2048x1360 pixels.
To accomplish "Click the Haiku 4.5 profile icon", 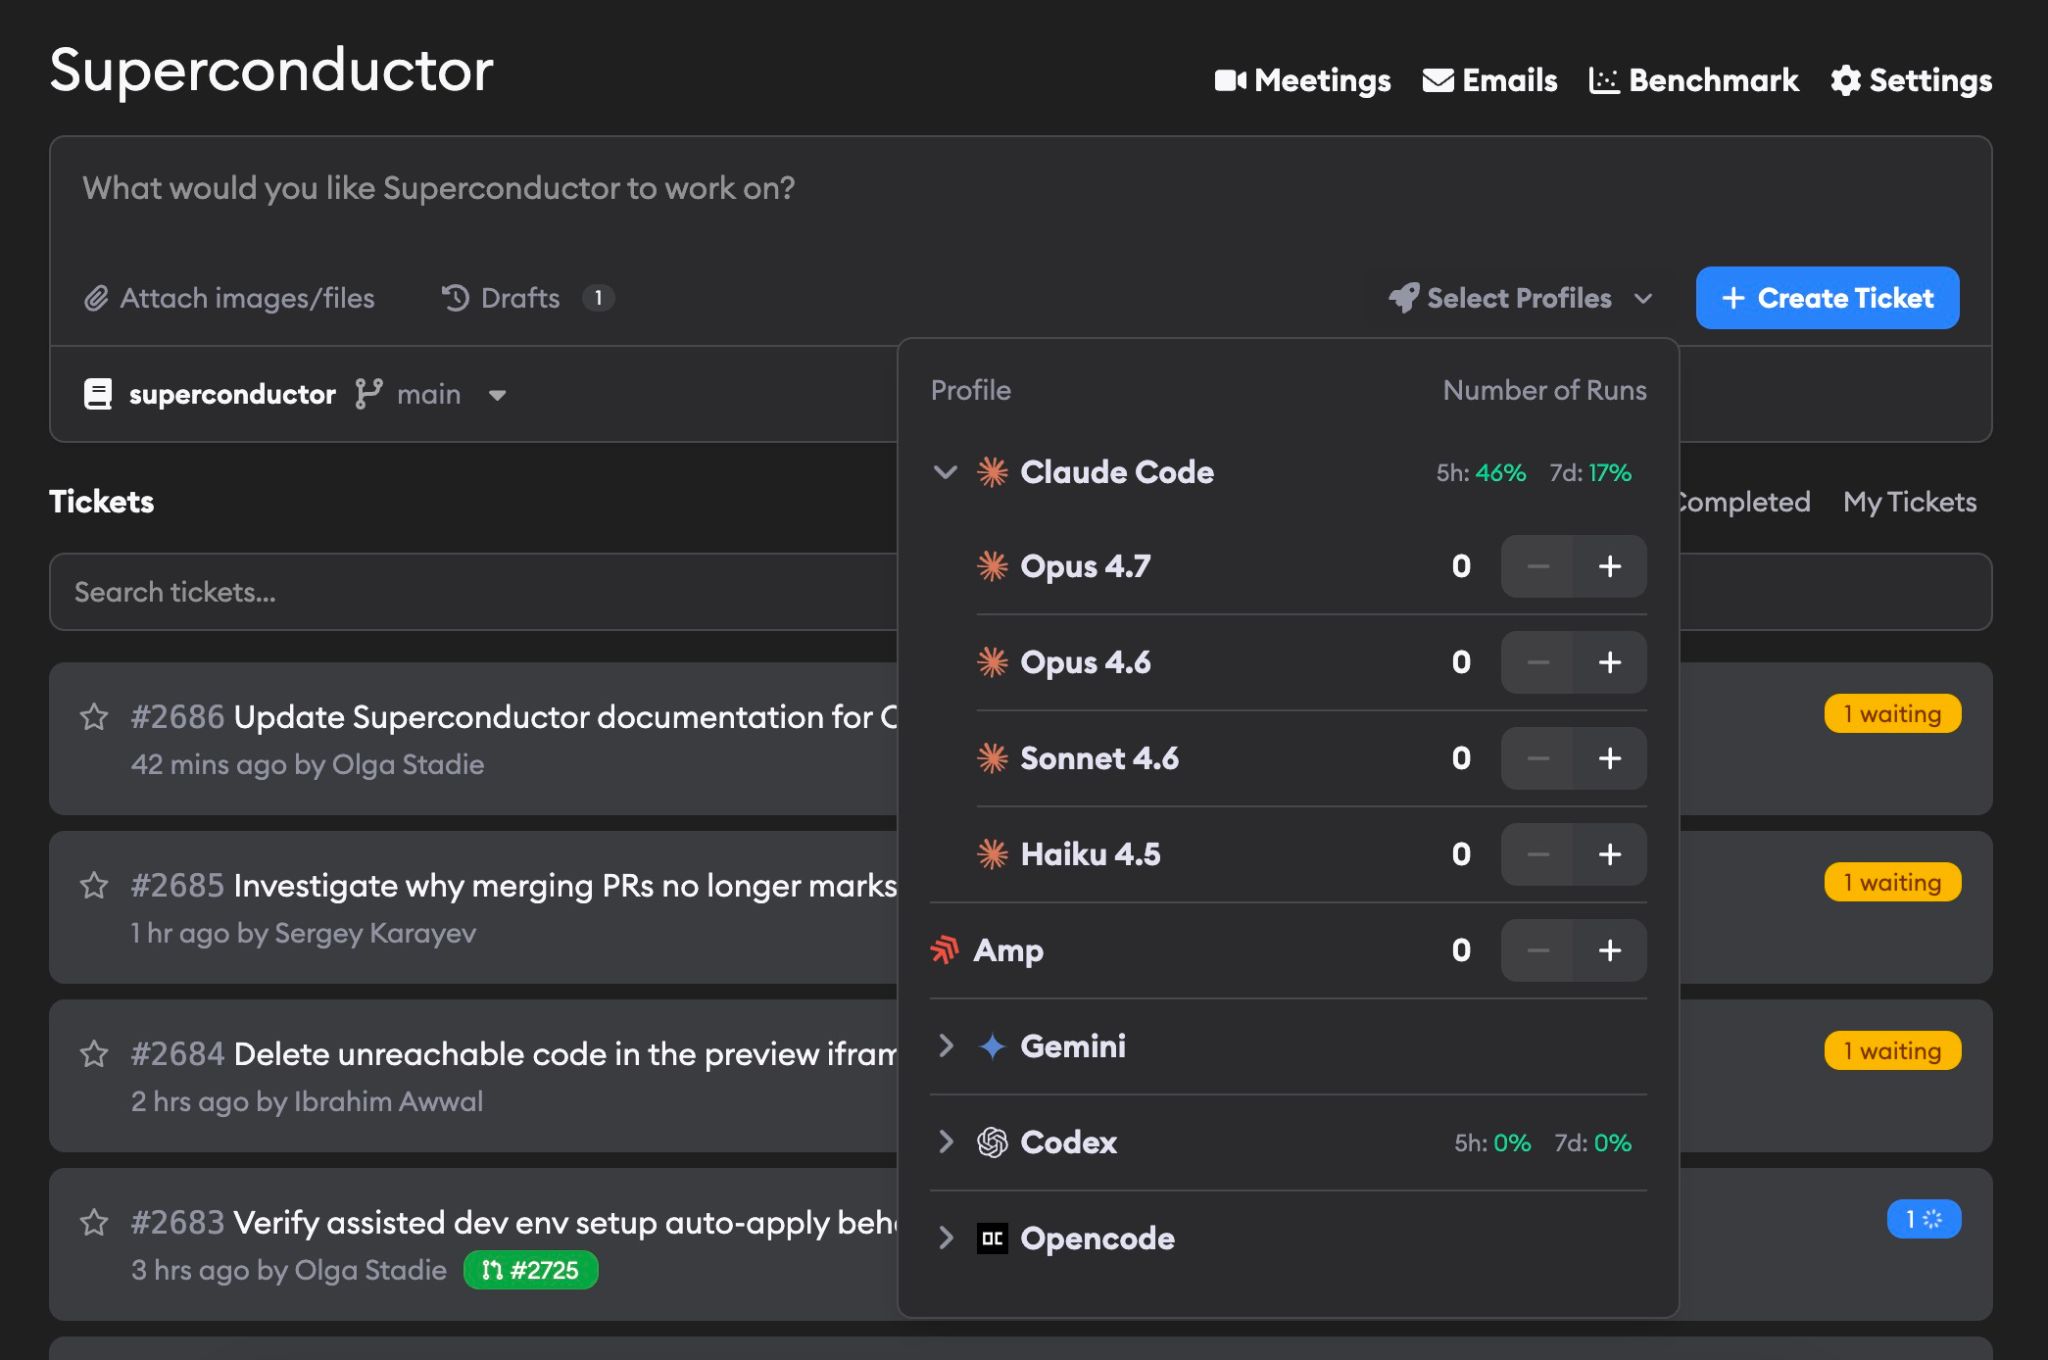I will 992,854.
